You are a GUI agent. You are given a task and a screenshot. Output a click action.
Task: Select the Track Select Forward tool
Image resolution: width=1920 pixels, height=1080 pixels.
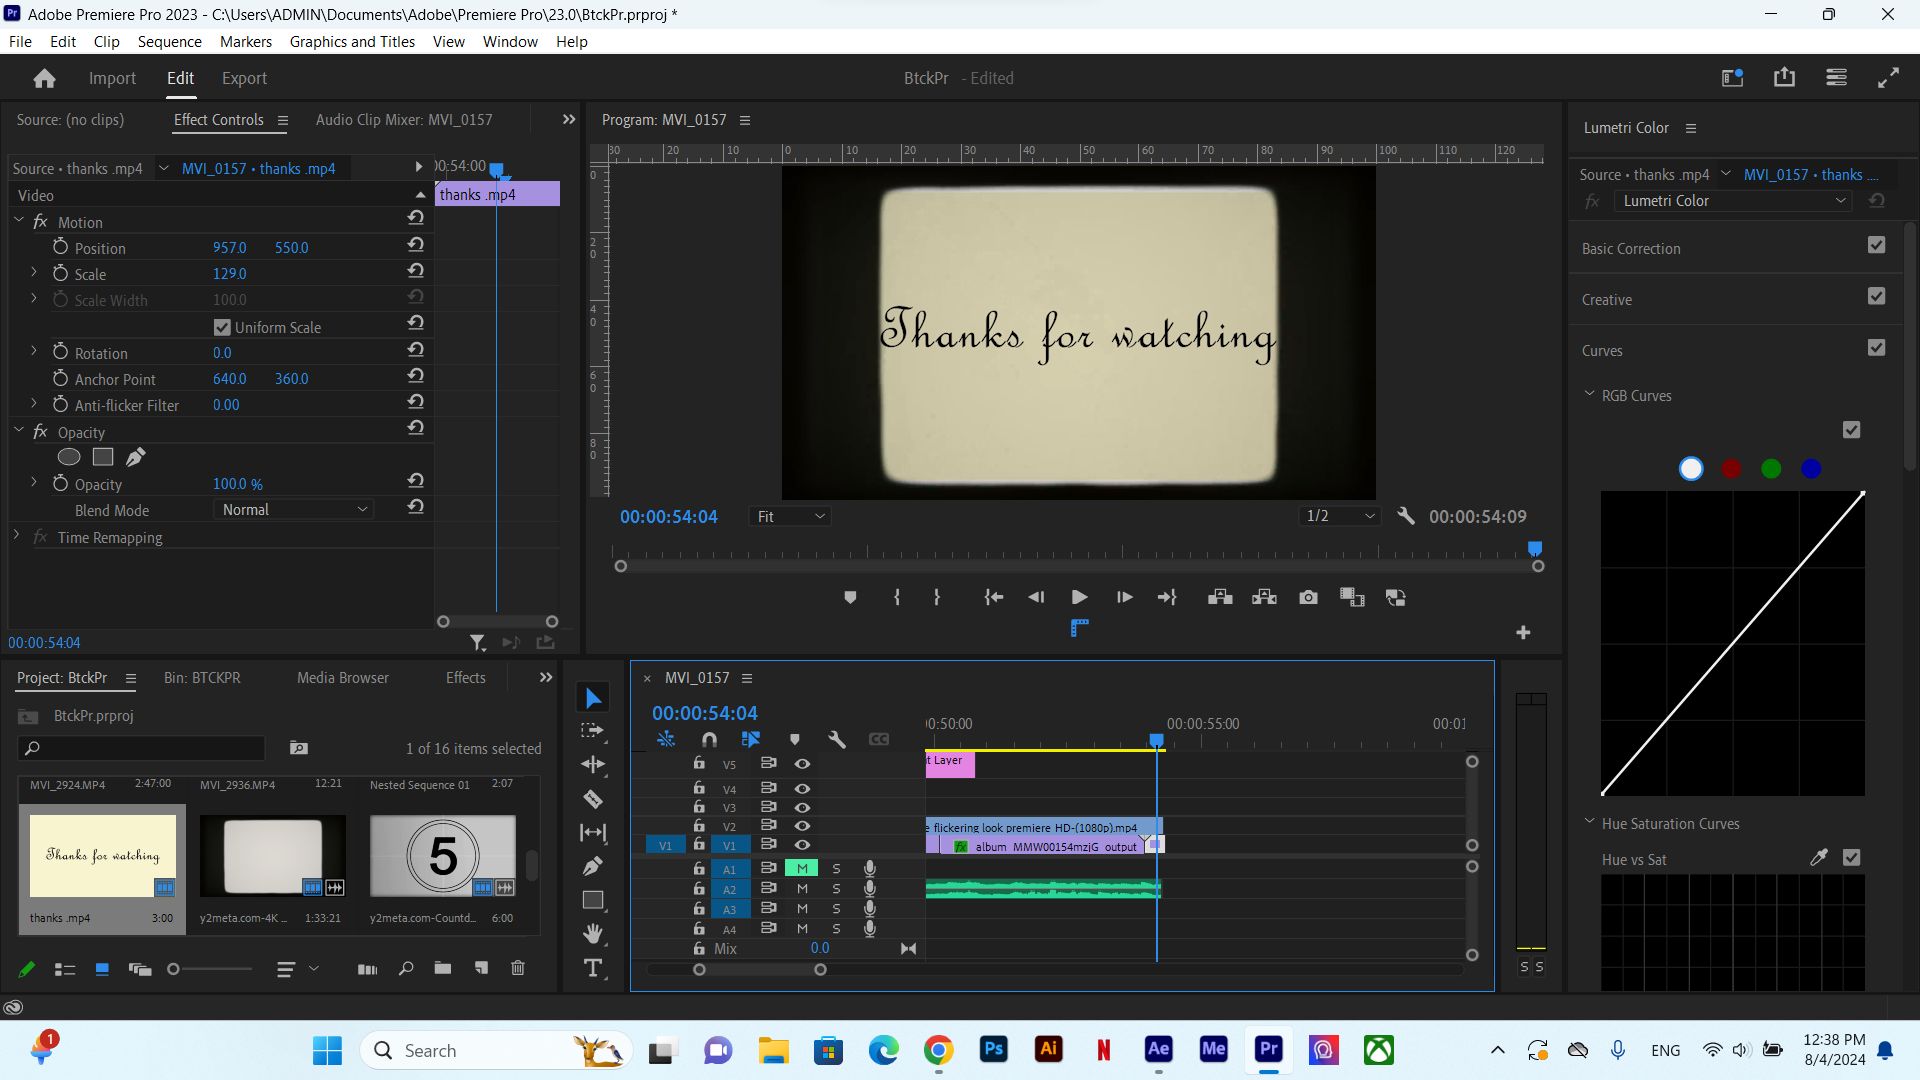click(x=593, y=731)
